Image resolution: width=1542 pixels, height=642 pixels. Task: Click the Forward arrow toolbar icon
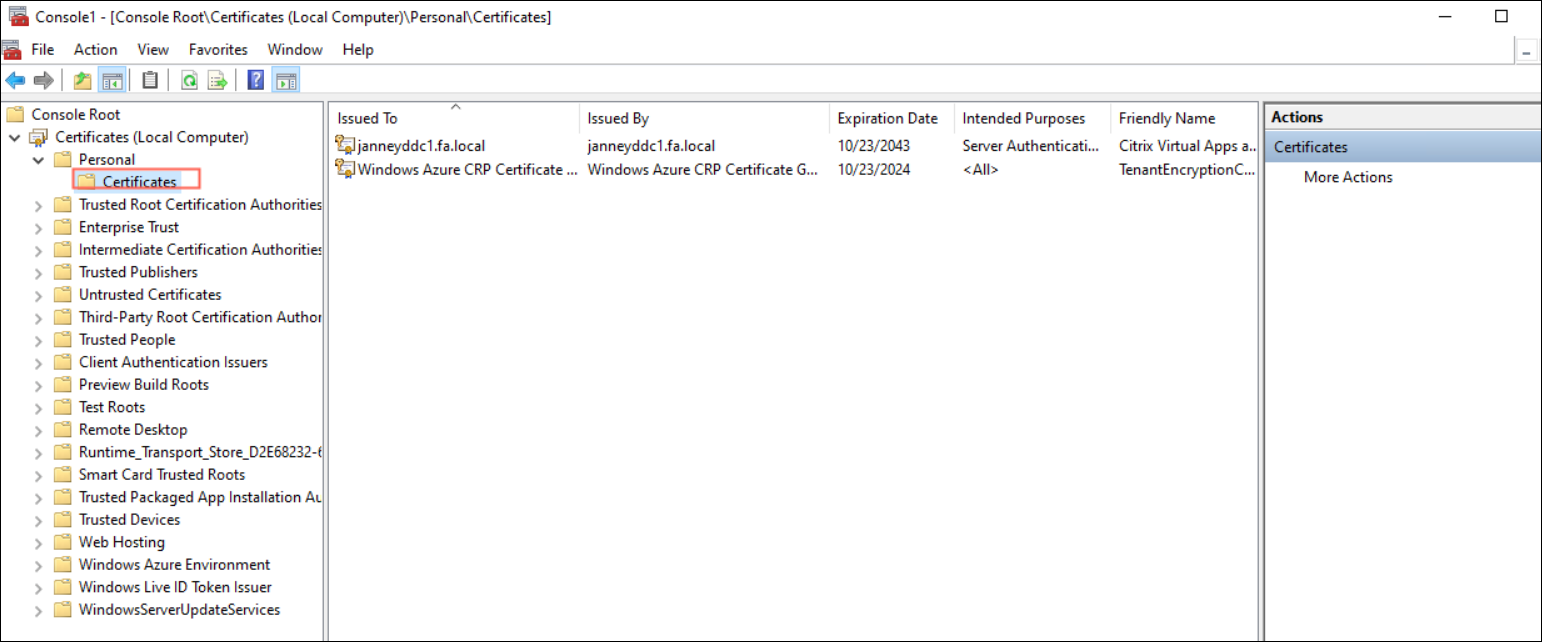pyautogui.click(x=43, y=81)
